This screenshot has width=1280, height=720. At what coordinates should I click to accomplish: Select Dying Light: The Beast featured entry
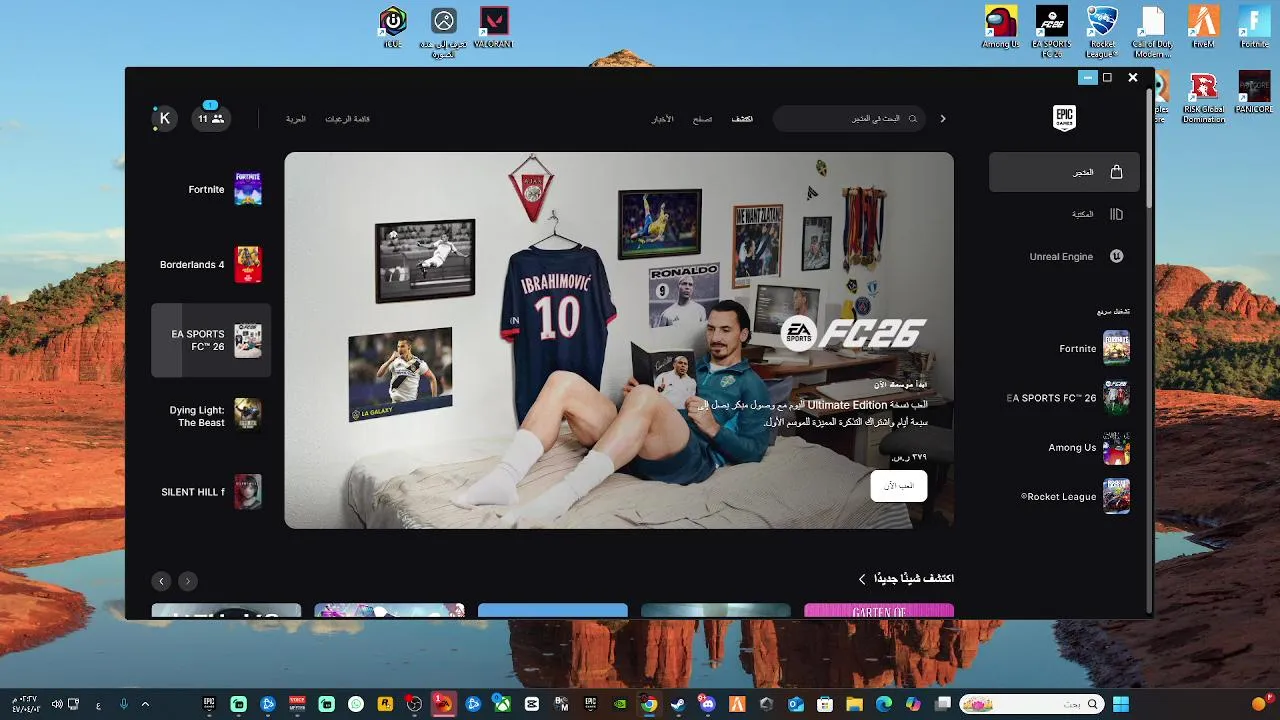pyautogui.click(x=212, y=416)
